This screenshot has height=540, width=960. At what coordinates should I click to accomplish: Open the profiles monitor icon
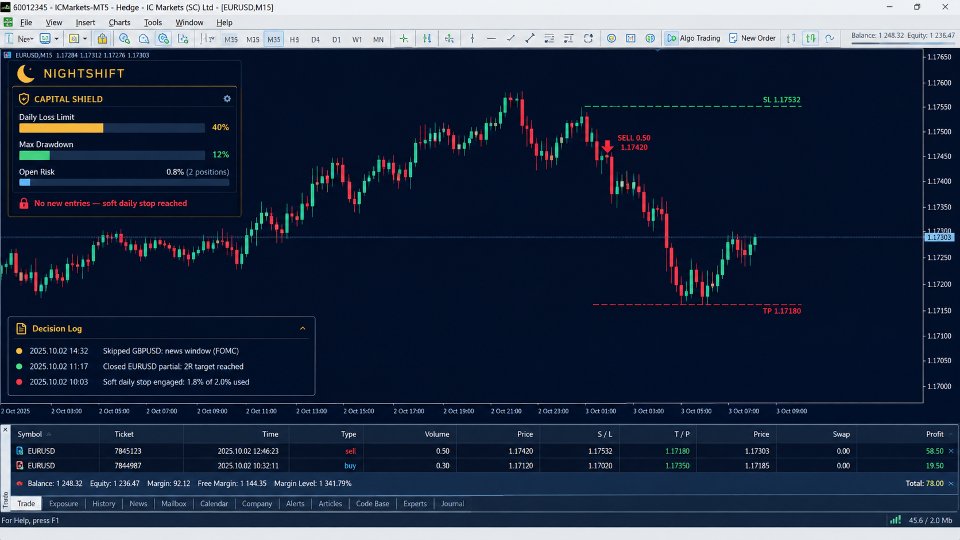pyautogui.click(x=45, y=39)
